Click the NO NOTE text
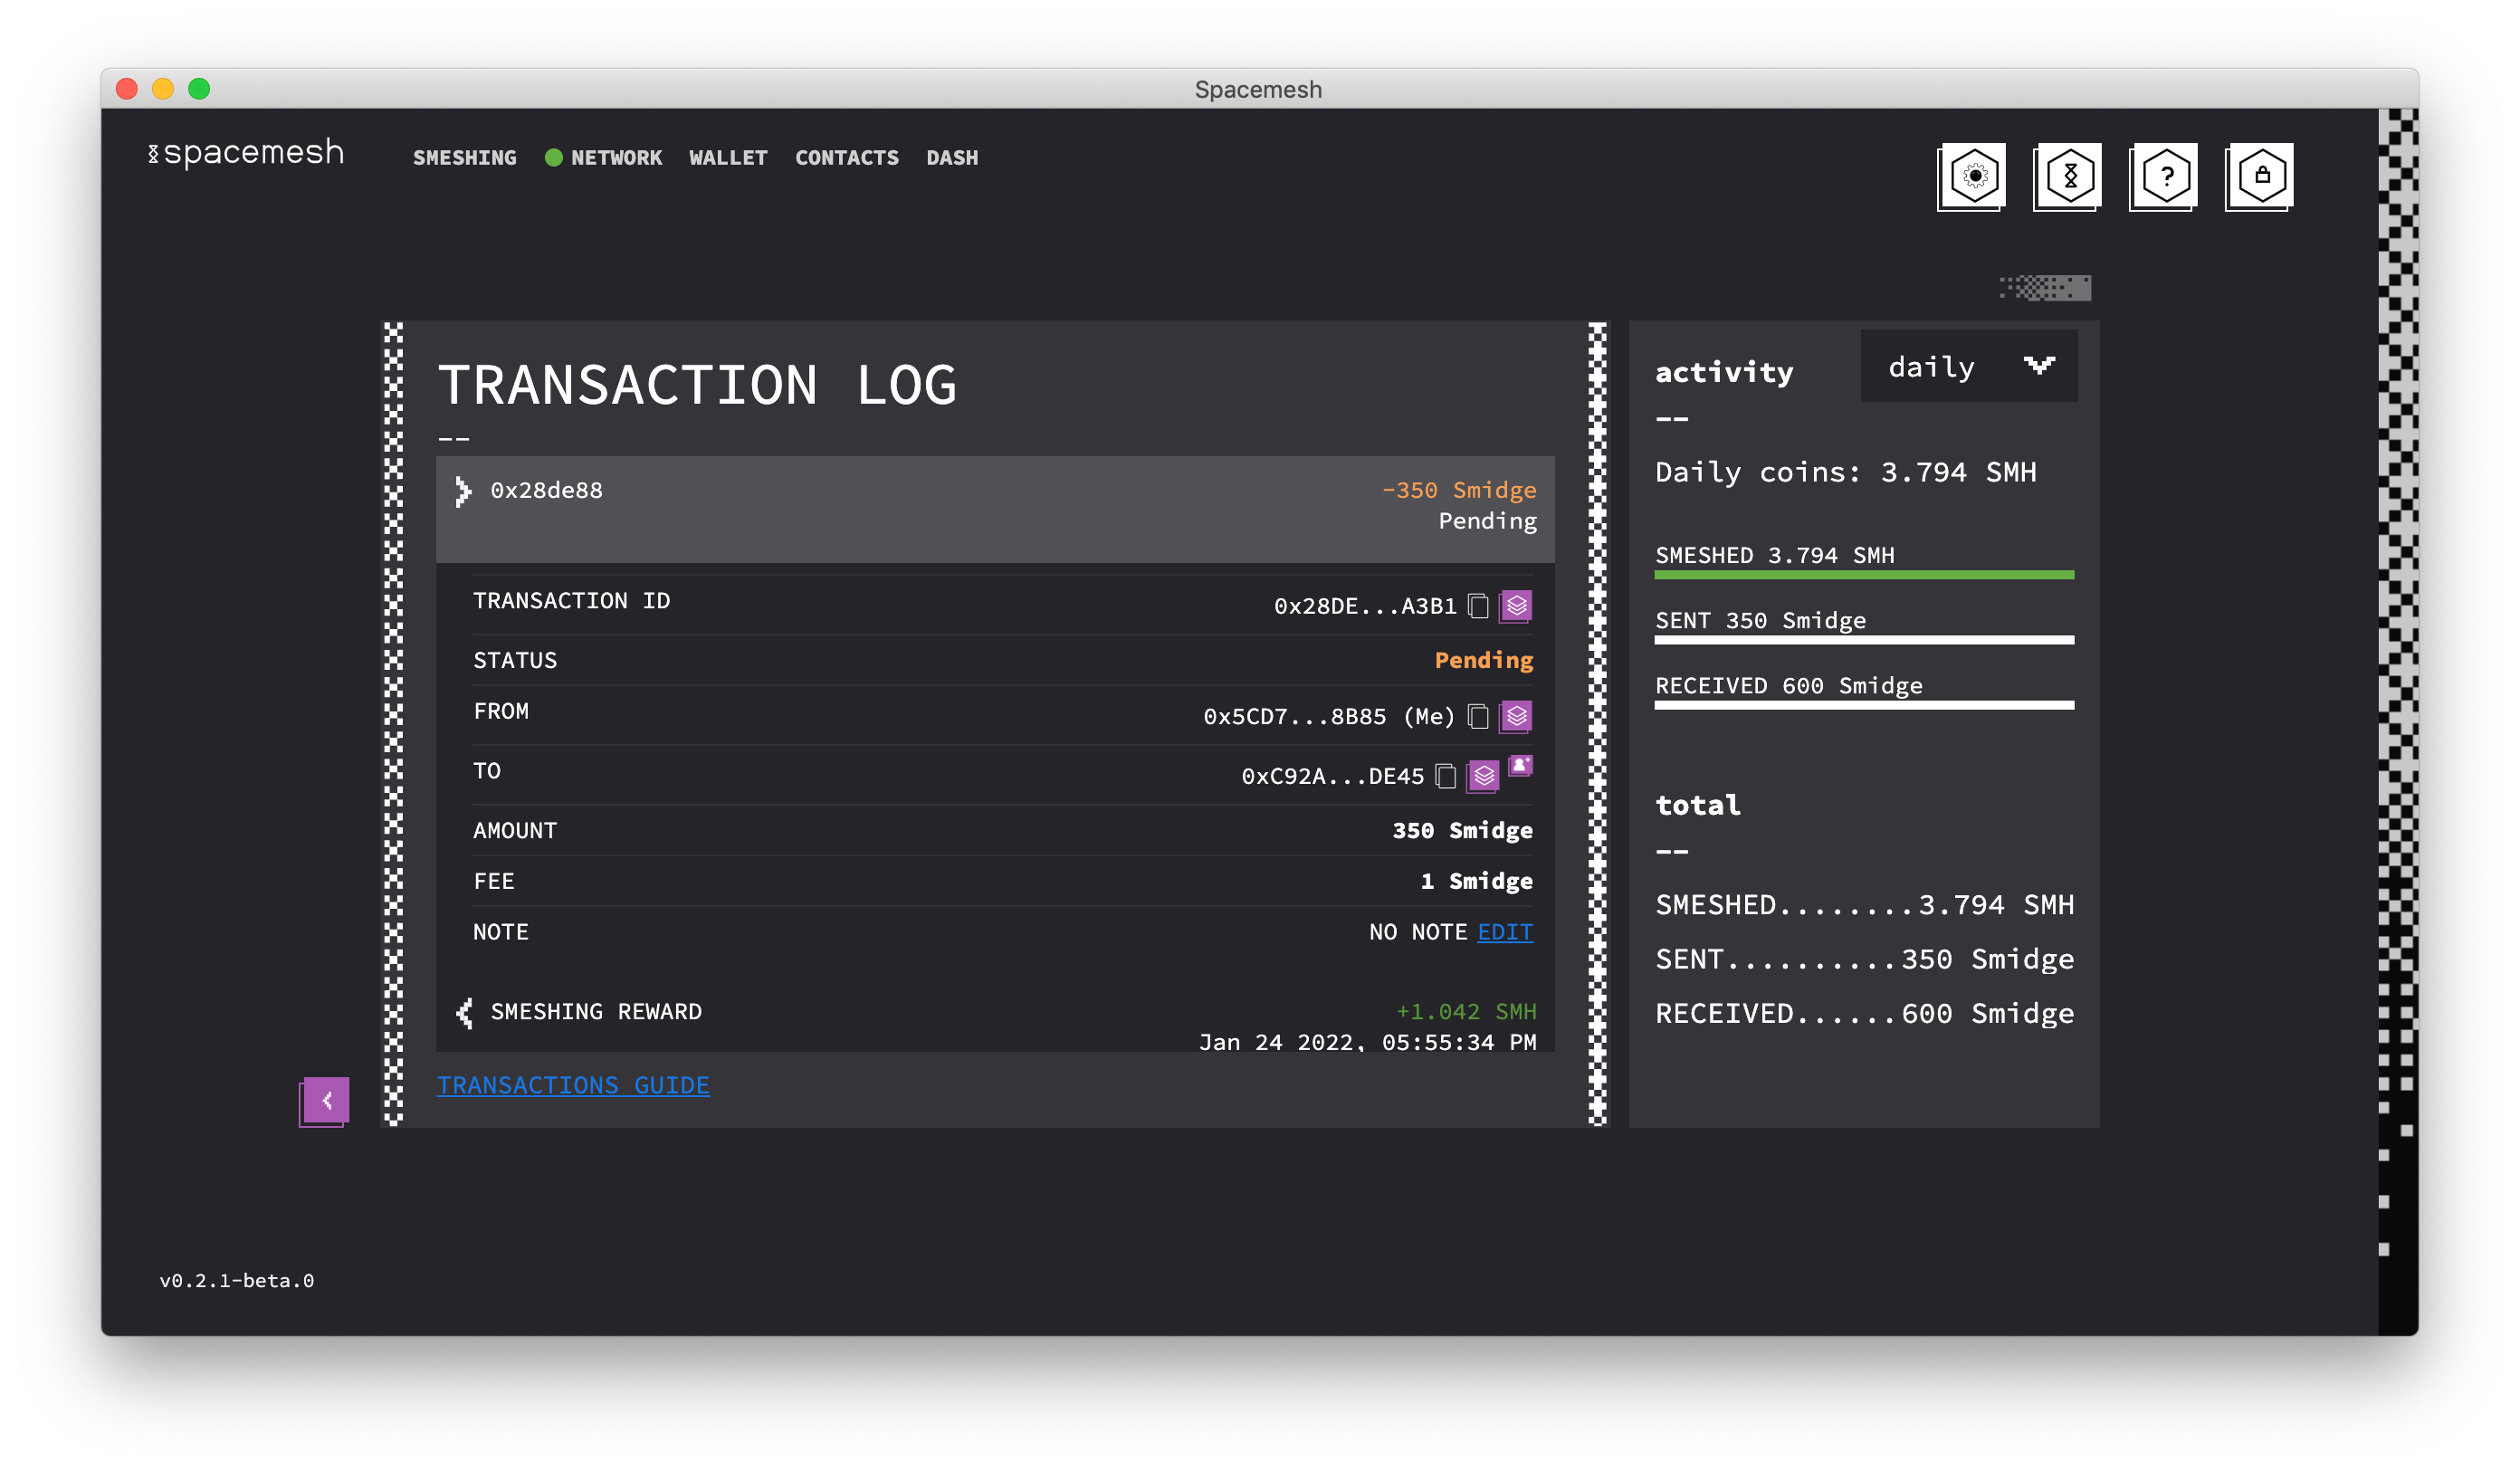The height and width of the screenshot is (1470, 2520). [x=1418, y=932]
